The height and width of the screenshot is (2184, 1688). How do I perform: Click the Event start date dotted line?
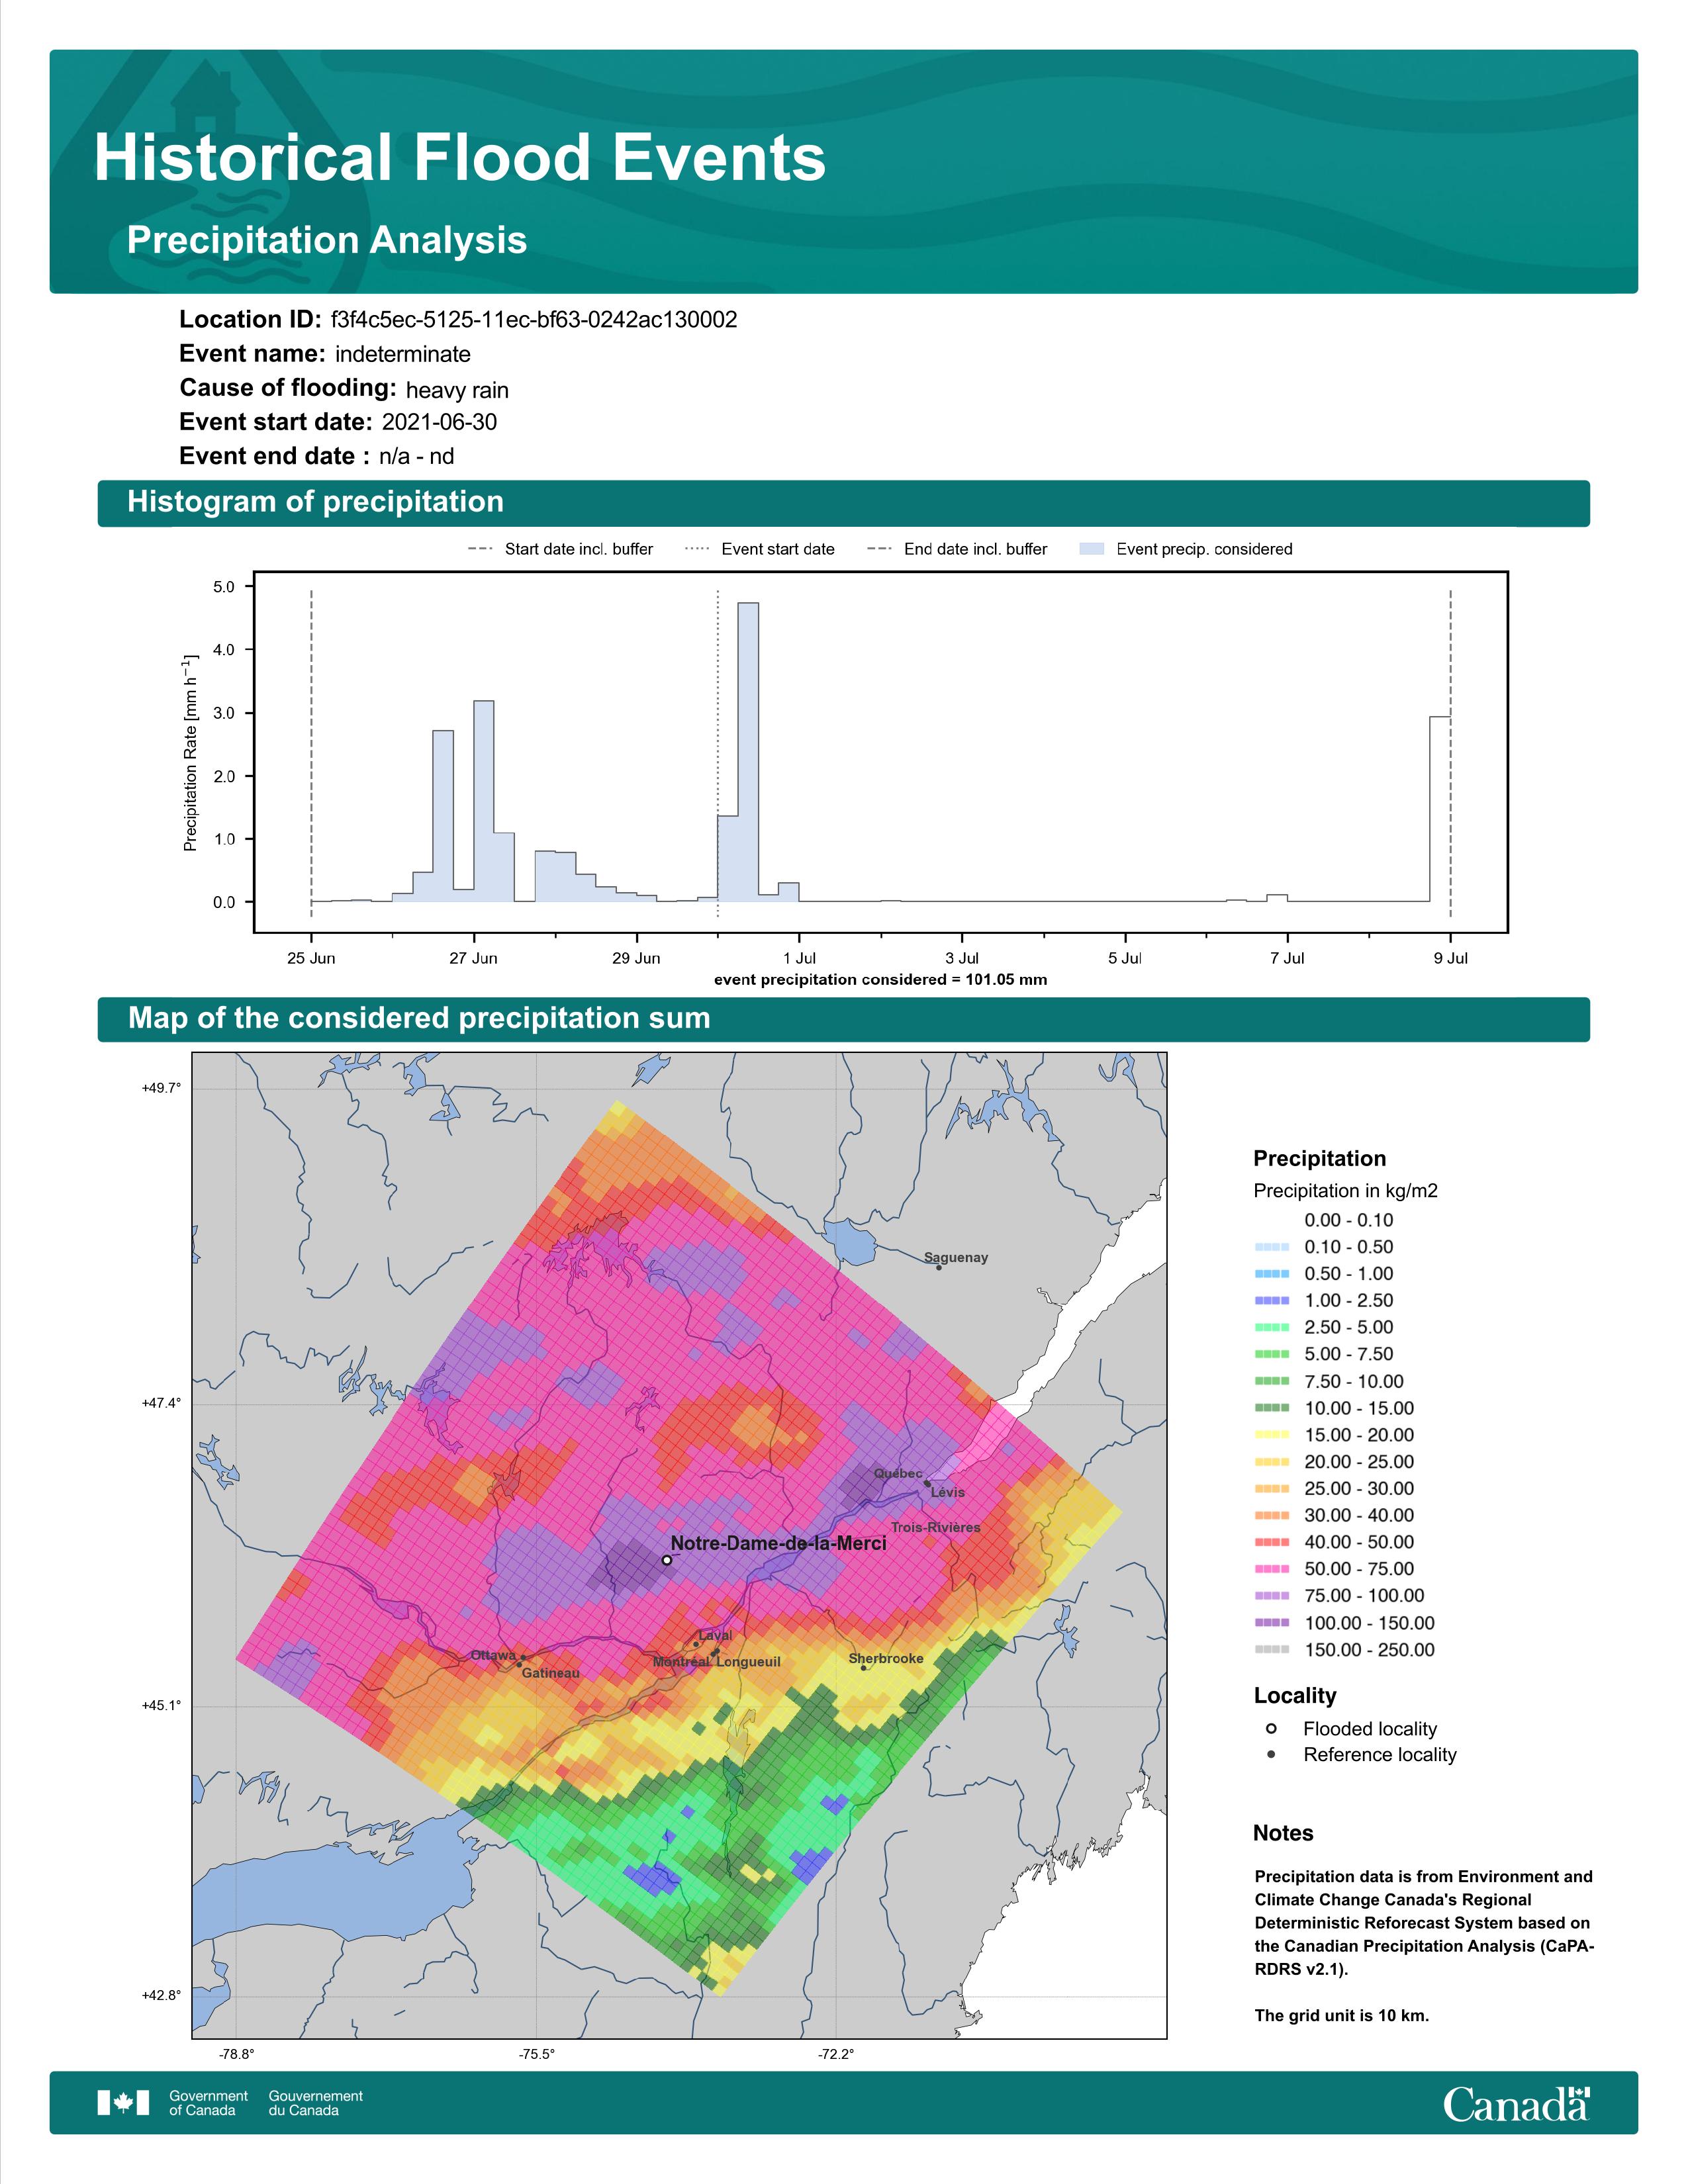pyautogui.click(x=718, y=700)
